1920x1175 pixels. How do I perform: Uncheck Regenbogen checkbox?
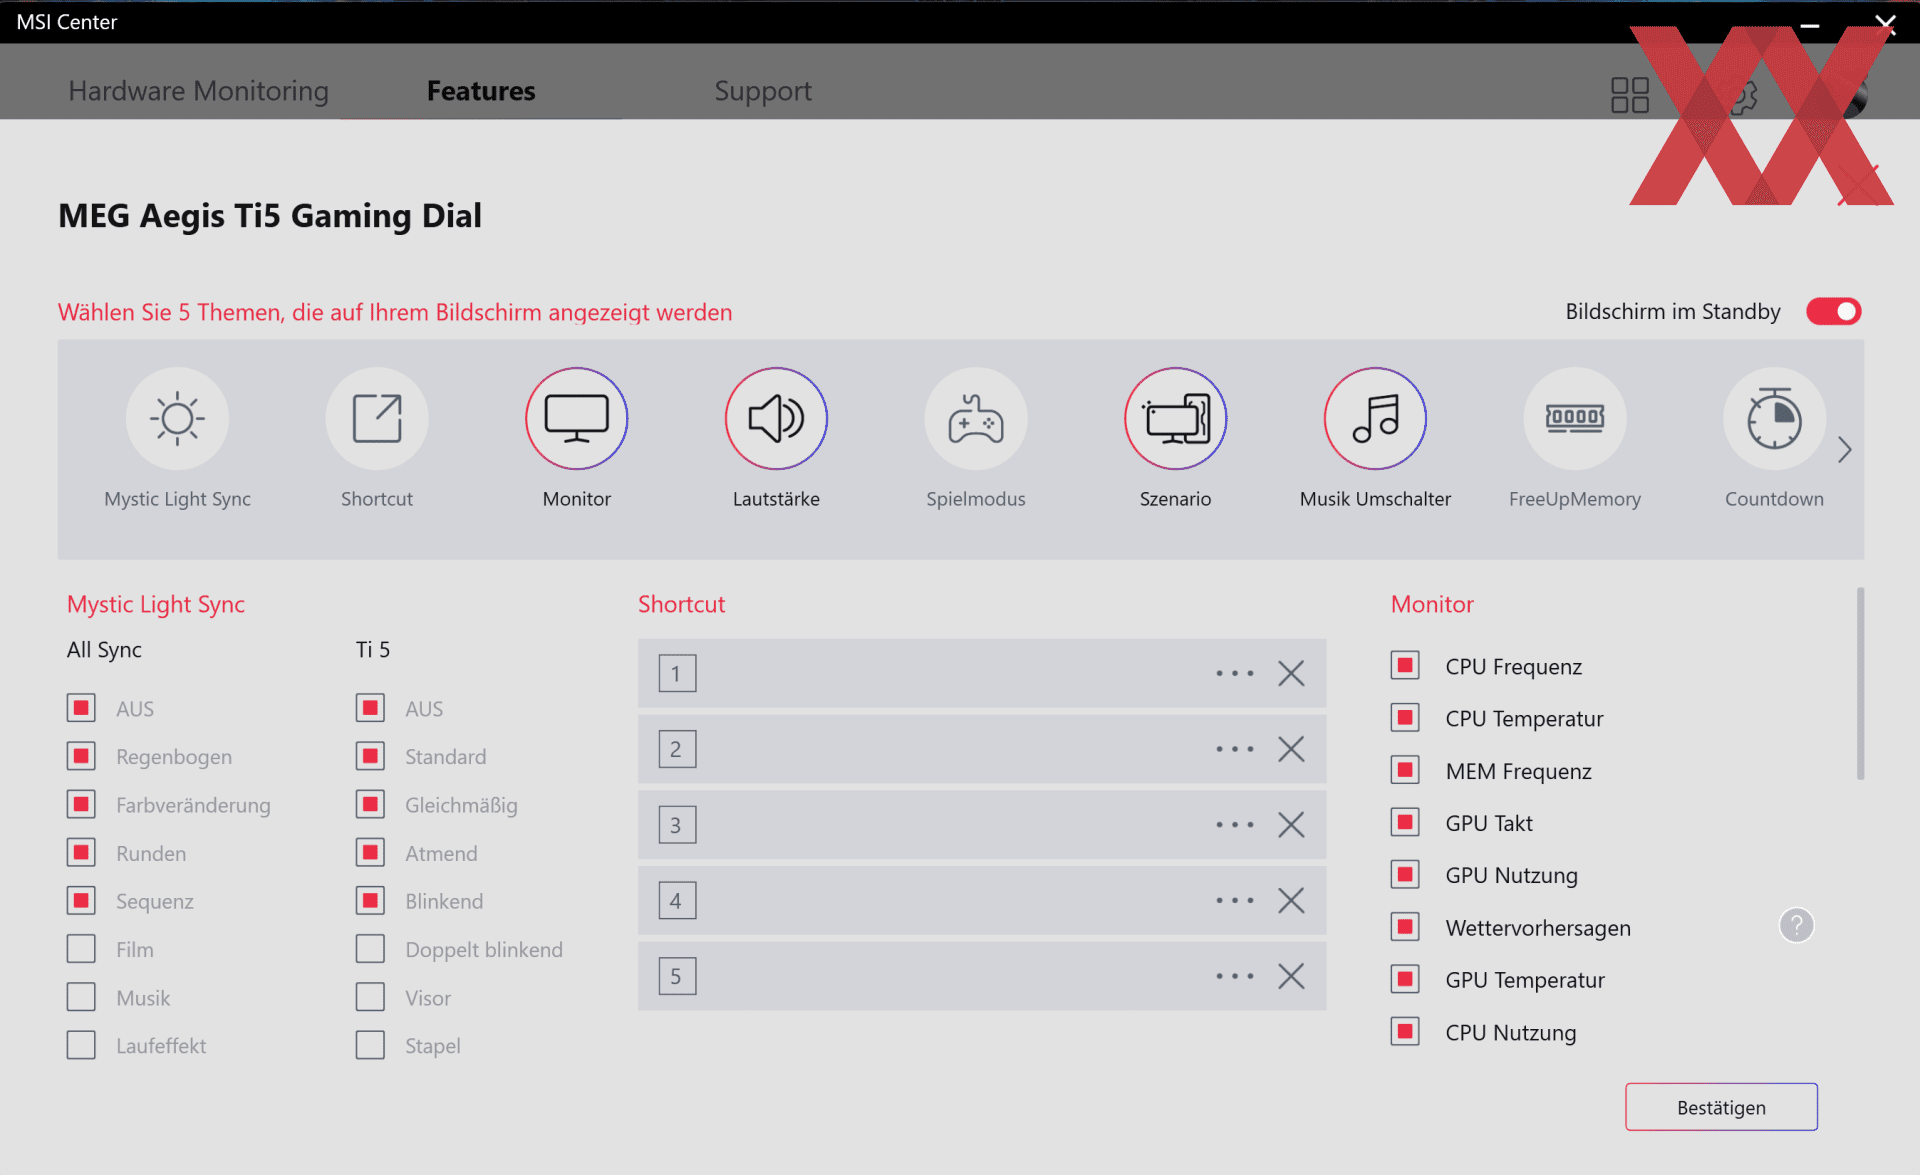pyautogui.click(x=81, y=756)
